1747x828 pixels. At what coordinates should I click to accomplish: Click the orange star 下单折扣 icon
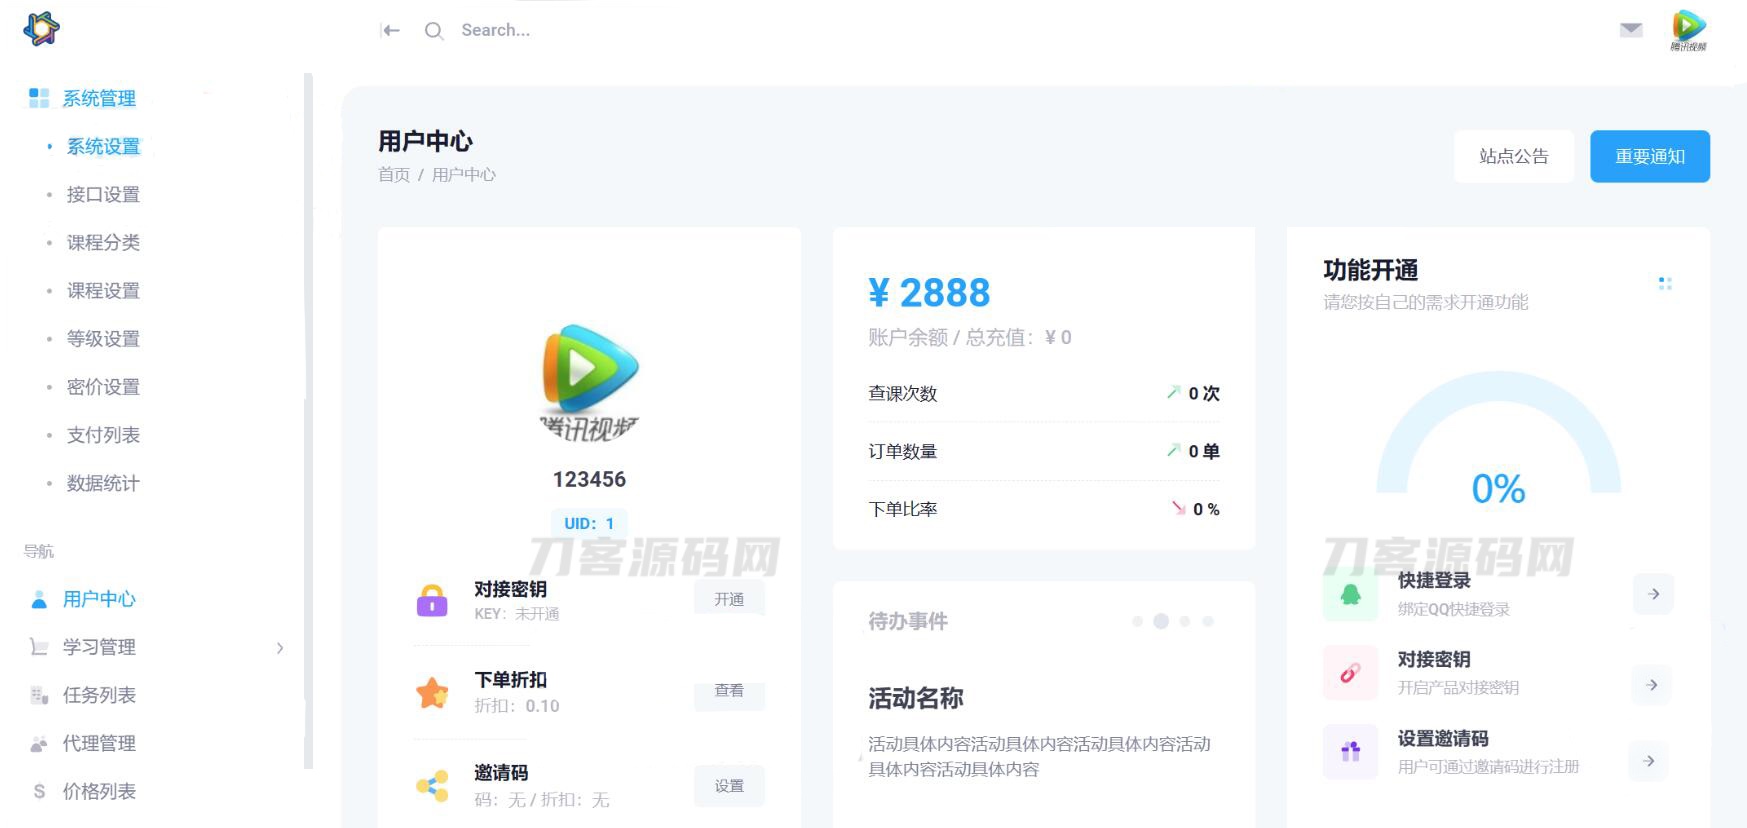tap(432, 692)
